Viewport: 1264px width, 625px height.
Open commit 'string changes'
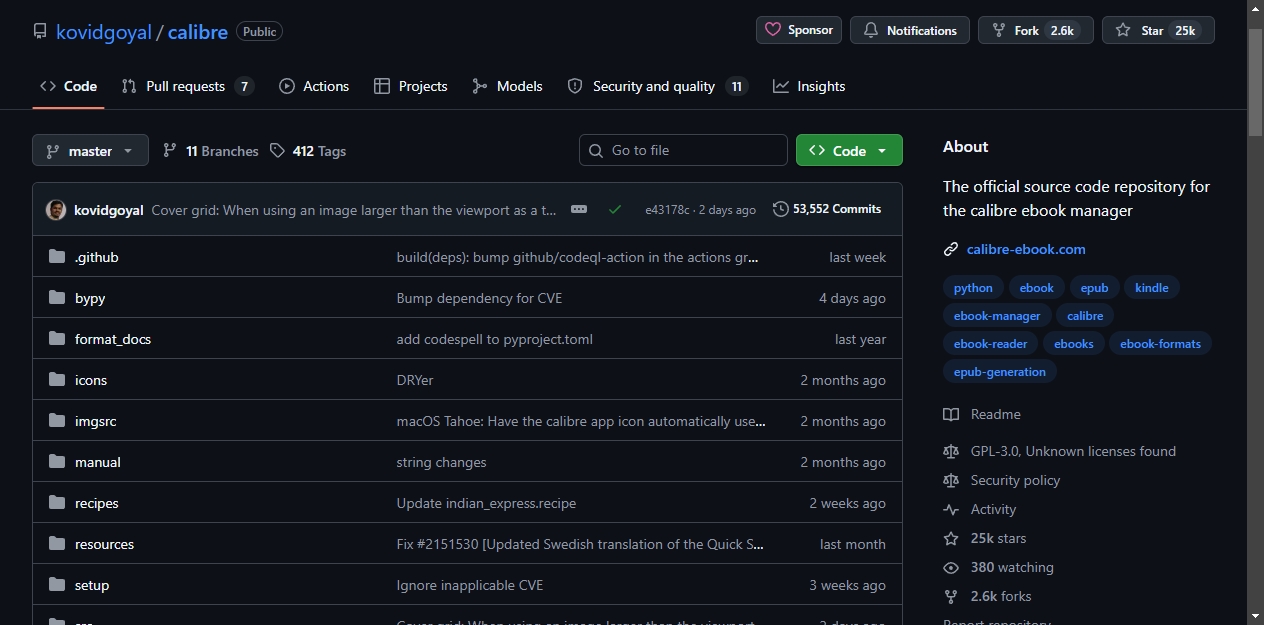[x=442, y=462]
